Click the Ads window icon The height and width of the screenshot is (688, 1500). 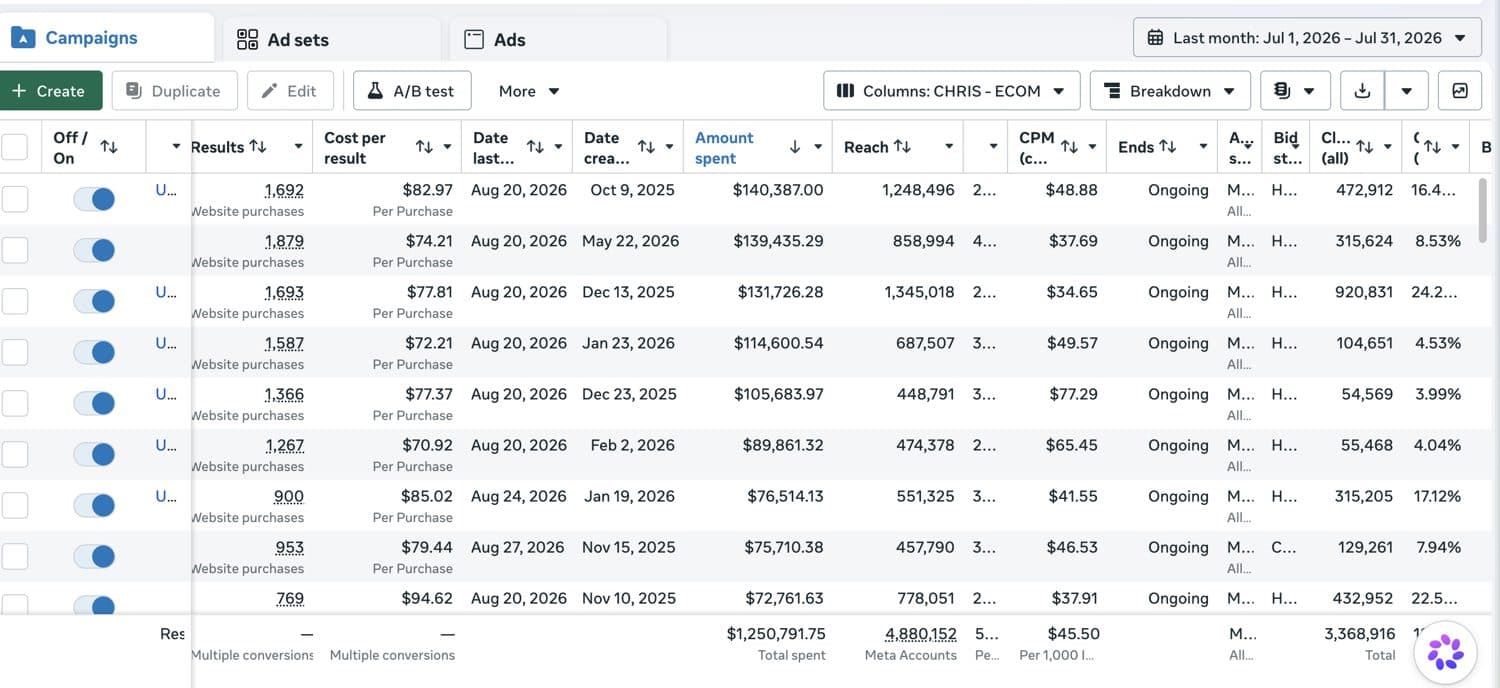[x=474, y=39]
